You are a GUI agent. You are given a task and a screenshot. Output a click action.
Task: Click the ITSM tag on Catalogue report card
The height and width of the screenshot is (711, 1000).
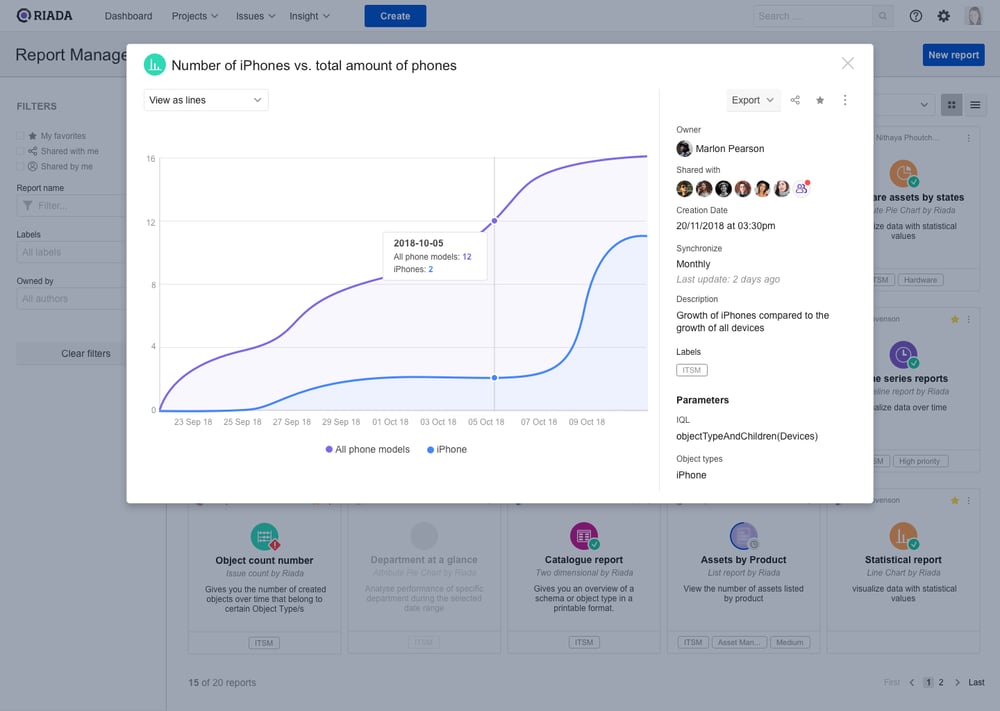pyautogui.click(x=584, y=642)
